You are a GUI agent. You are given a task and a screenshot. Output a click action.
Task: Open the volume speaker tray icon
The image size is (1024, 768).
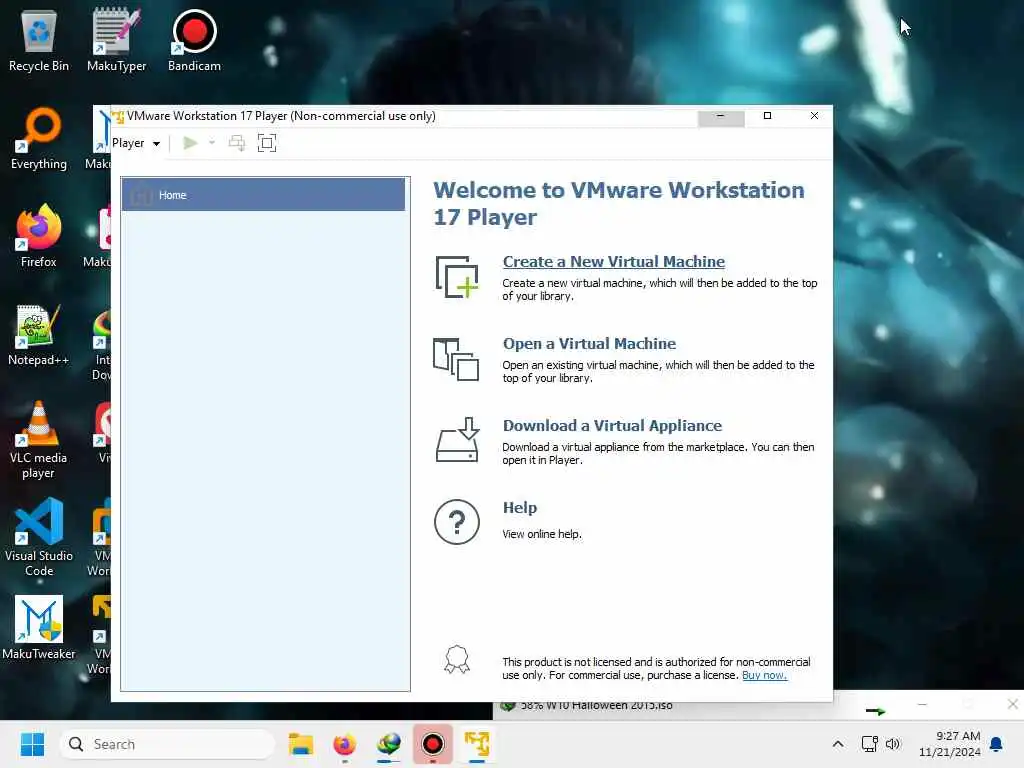(893, 744)
